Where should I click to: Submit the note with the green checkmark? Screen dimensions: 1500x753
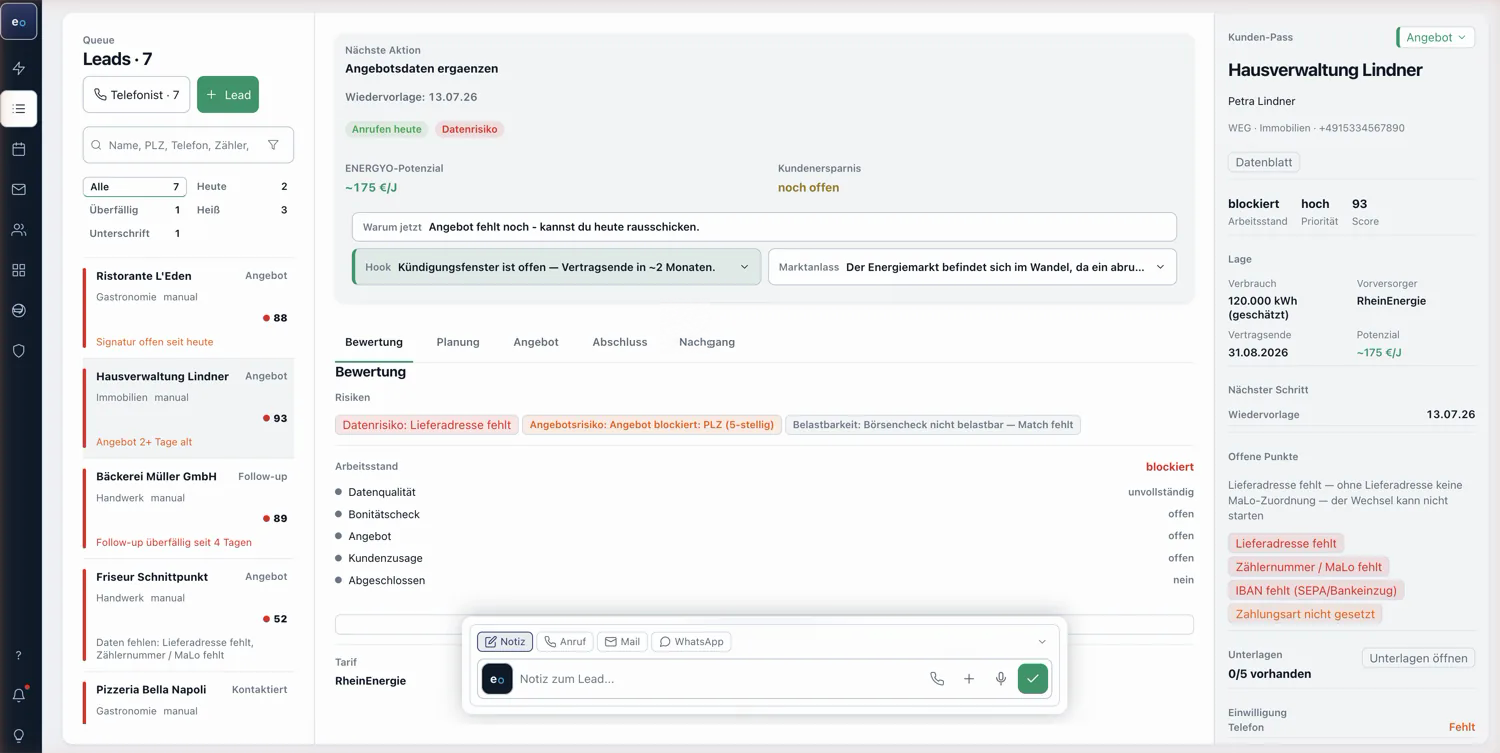[1033, 679]
